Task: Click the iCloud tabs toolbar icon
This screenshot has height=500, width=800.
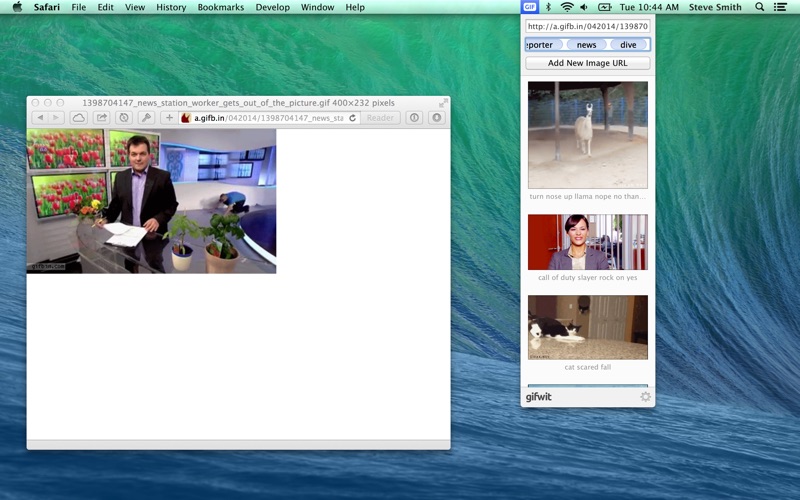Action: point(79,118)
